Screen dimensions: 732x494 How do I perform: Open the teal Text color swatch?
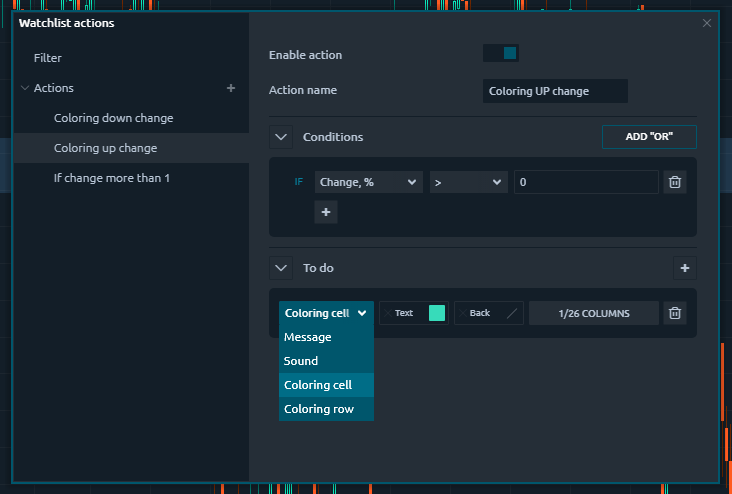point(436,313)
